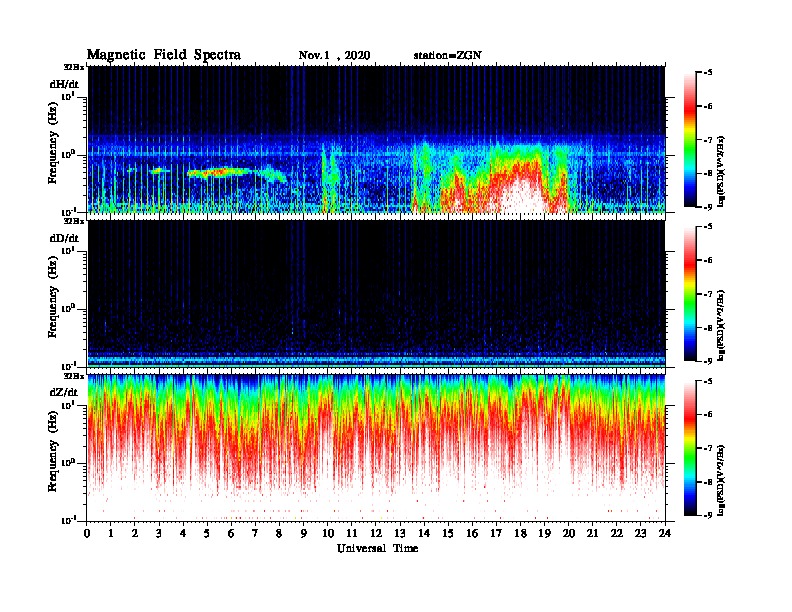
Task: Click hour tick label "9" on time axis
Action: pos(304,533)
